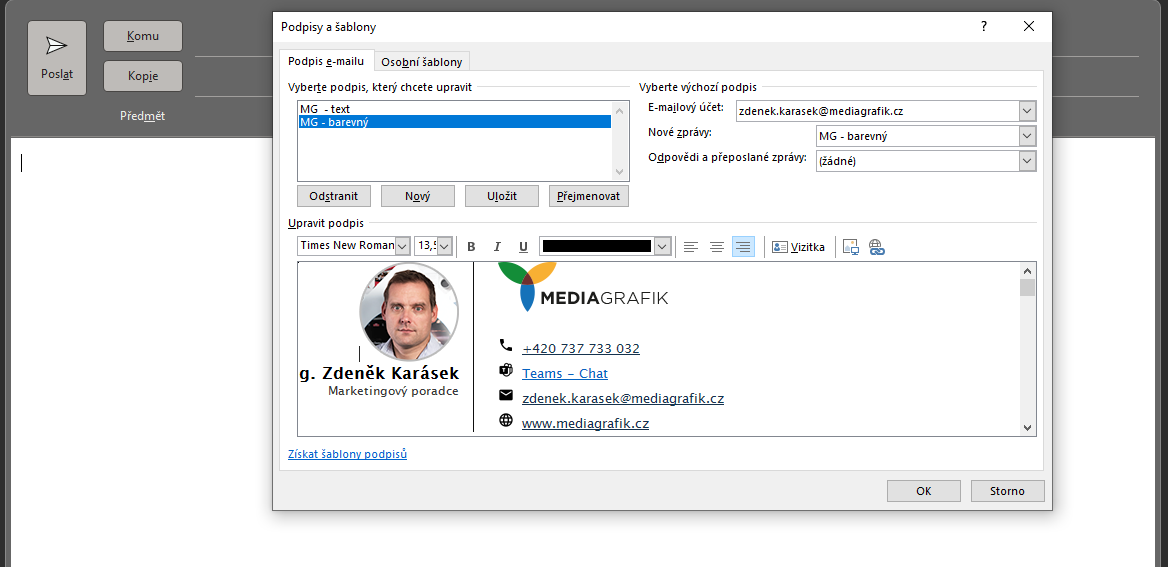Screen dimensions: 1168x567
Task: Select the 'MG - text' signature
Action: pyautogui.click(x=325, y=109)
